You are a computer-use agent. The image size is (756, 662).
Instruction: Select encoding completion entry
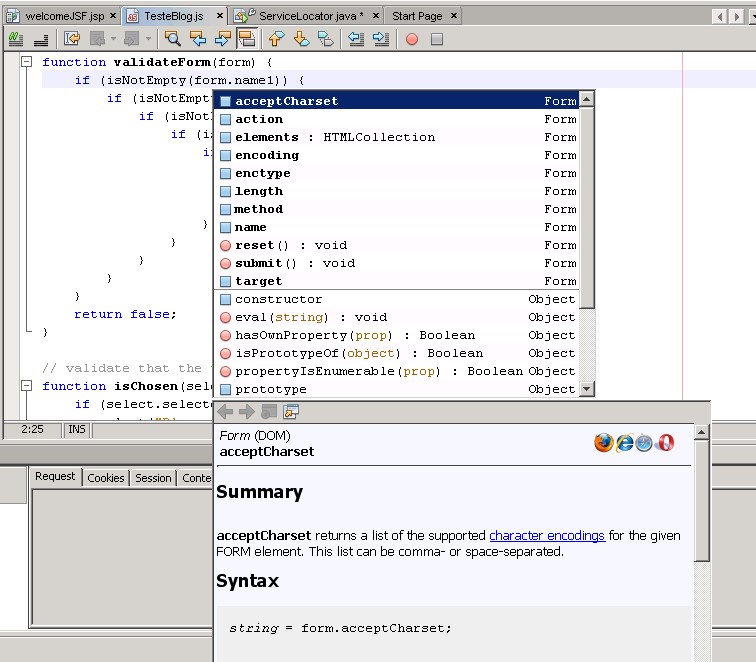(397, 155)
